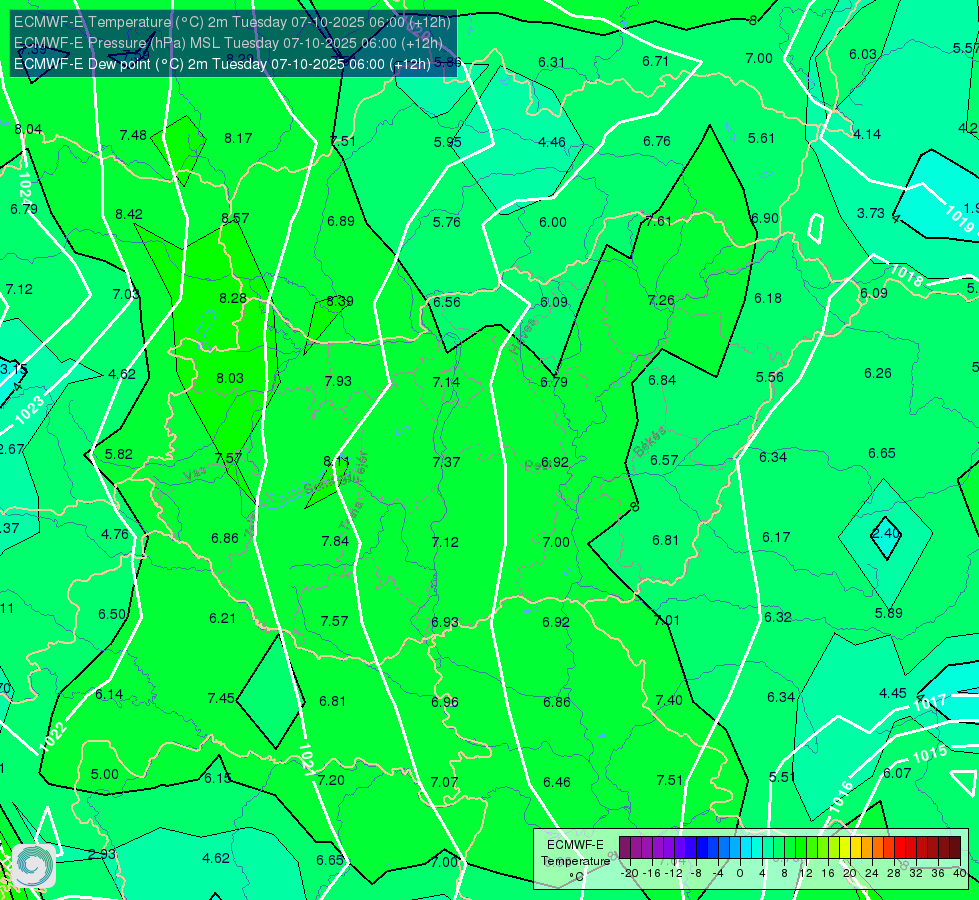Click the 3.73 grid value
The width and height of the screenshot is (979, 900).
coord(870,213)
